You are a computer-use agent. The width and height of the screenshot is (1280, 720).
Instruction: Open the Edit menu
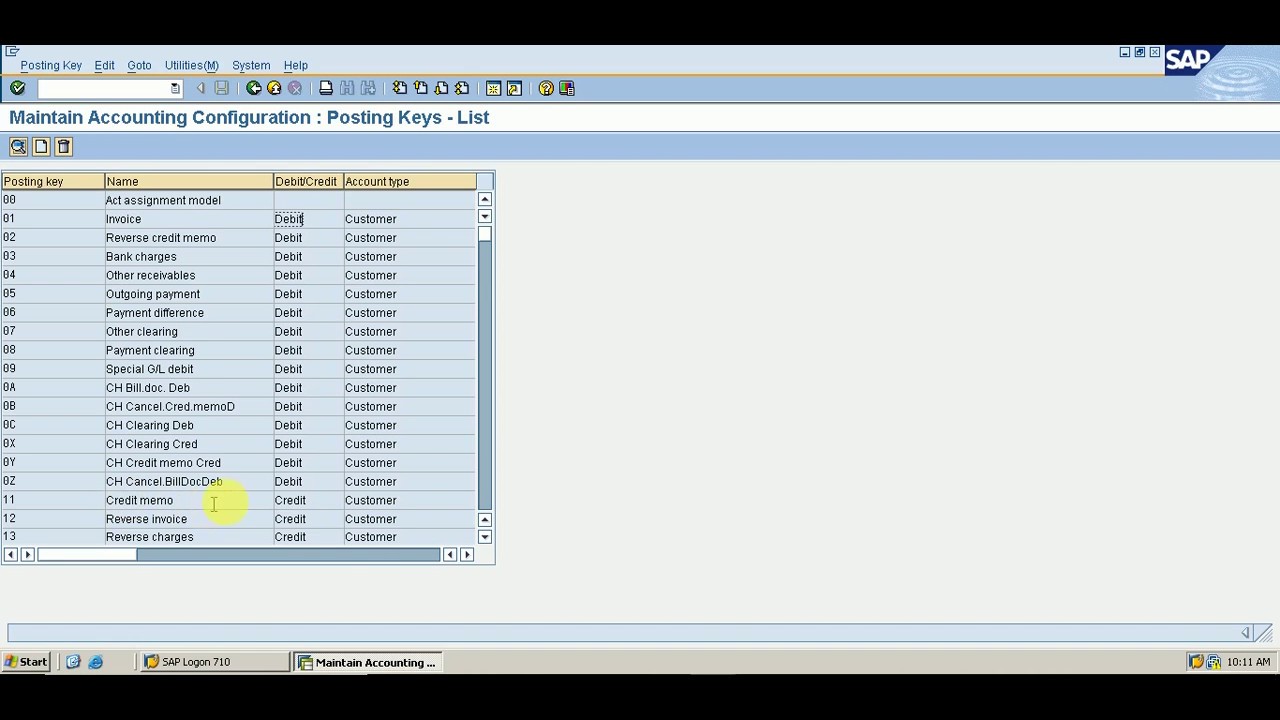[104, 65]
